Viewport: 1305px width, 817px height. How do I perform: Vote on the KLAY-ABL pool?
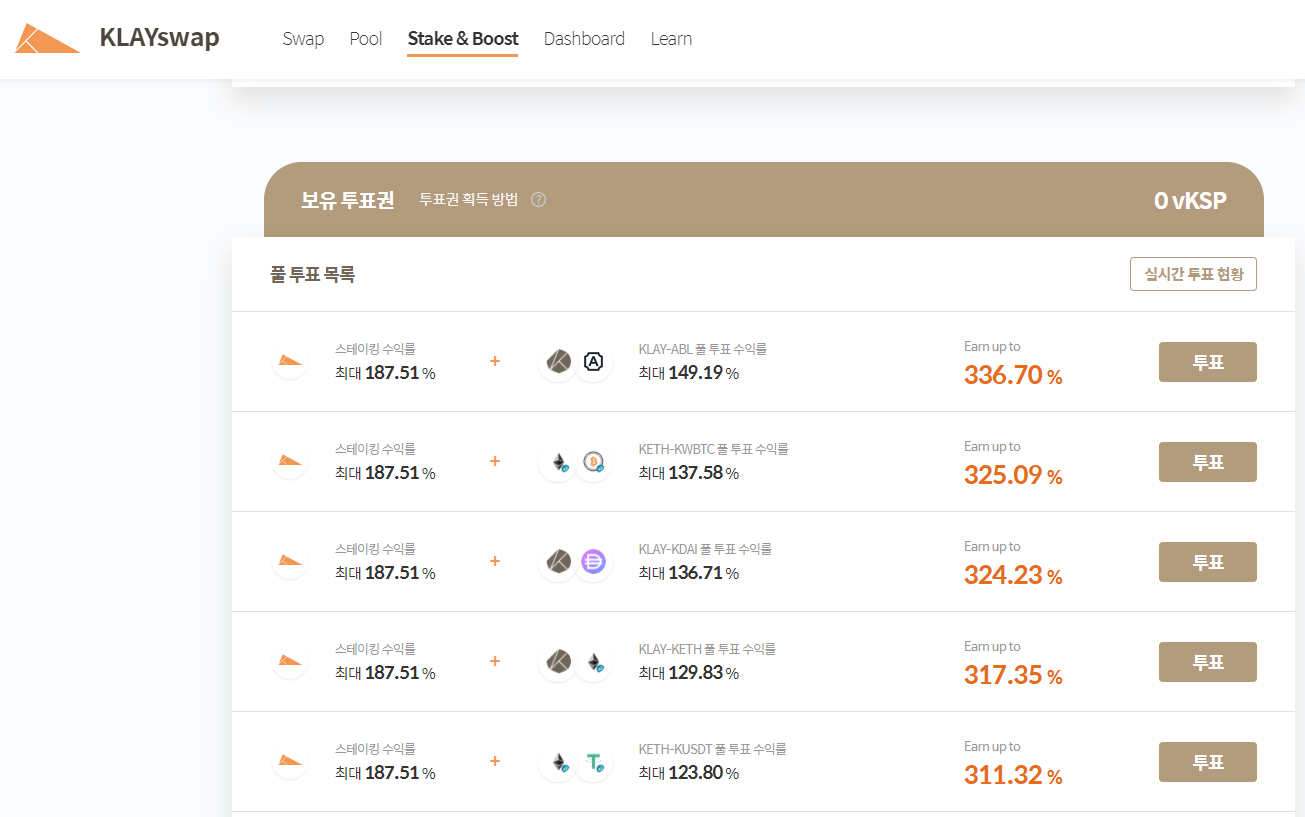(x=1208, y=362)
